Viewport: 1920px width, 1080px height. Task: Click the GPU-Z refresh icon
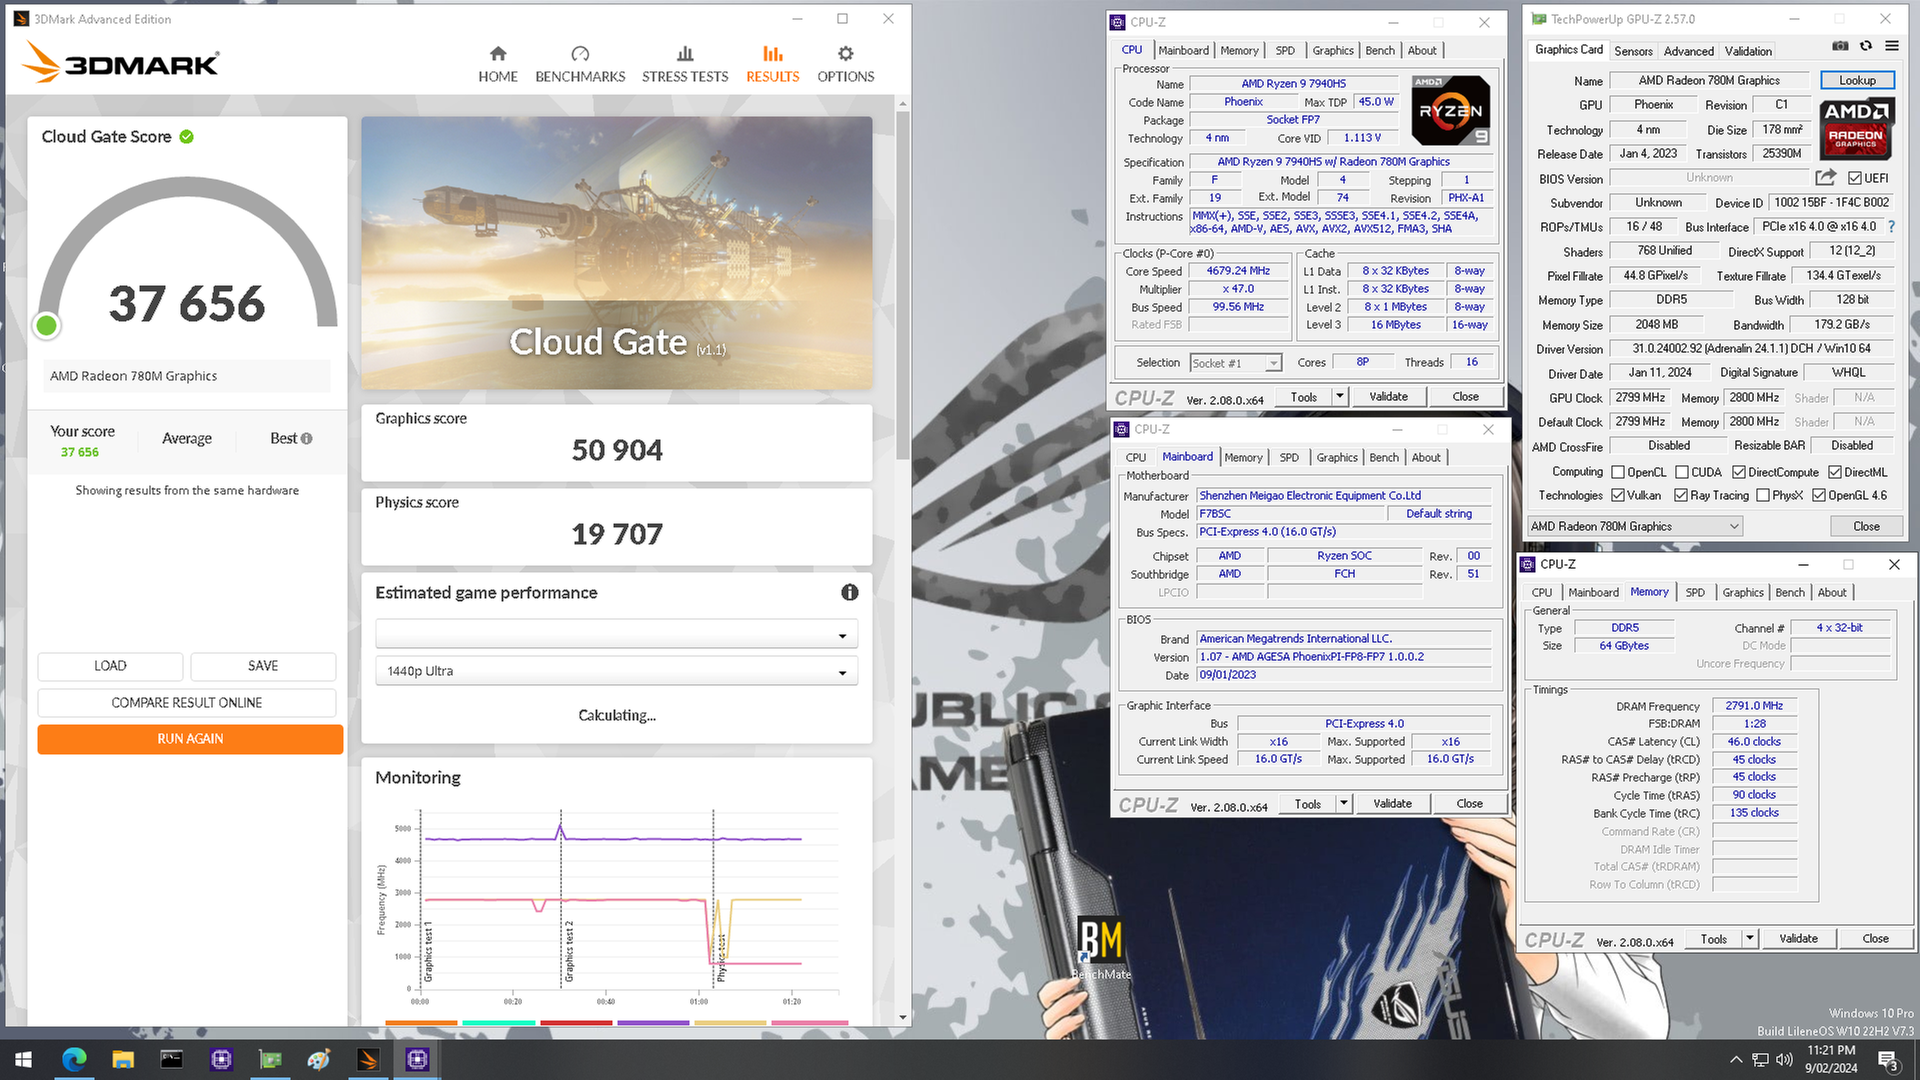(x=1866, y=46)
